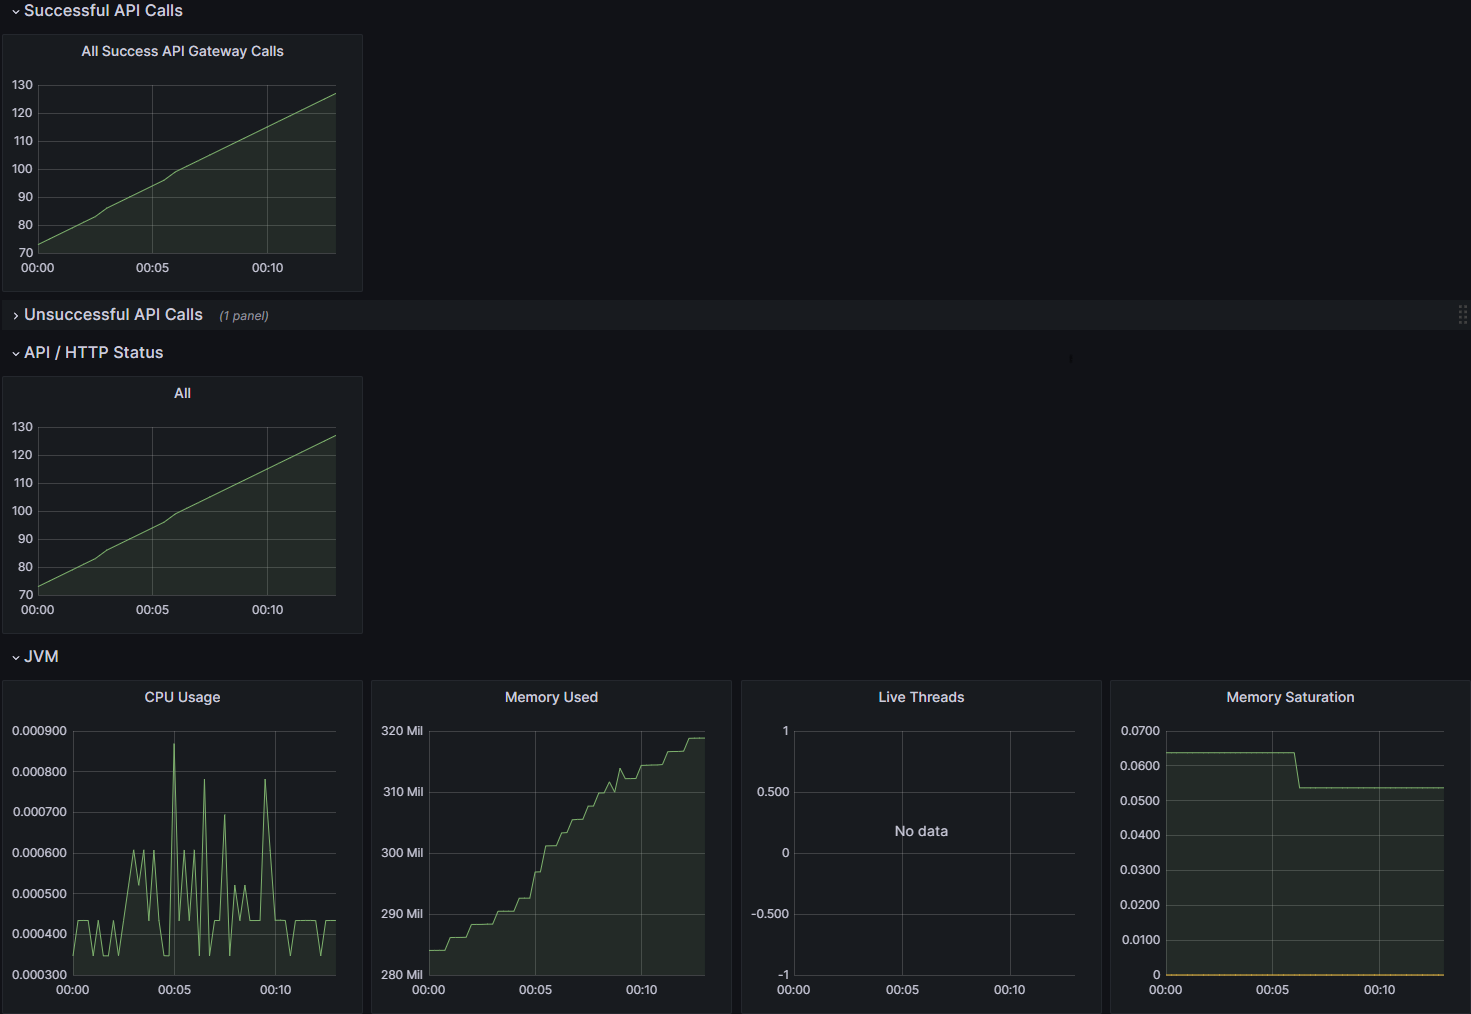
Task: Open the All Success API Gateway Calls panel title
Action: [182, 51]
